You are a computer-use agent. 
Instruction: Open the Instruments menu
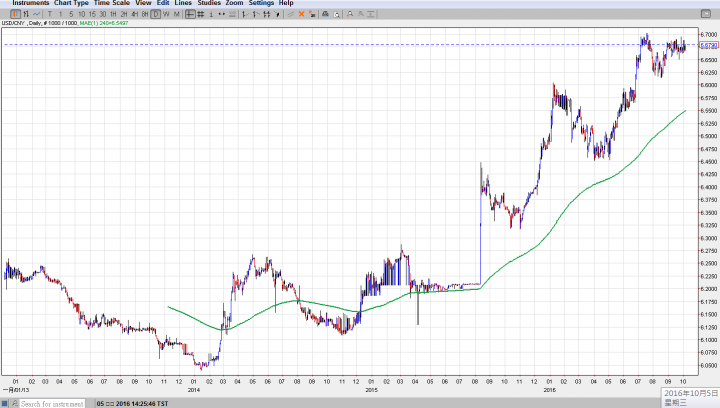(30, 4)
